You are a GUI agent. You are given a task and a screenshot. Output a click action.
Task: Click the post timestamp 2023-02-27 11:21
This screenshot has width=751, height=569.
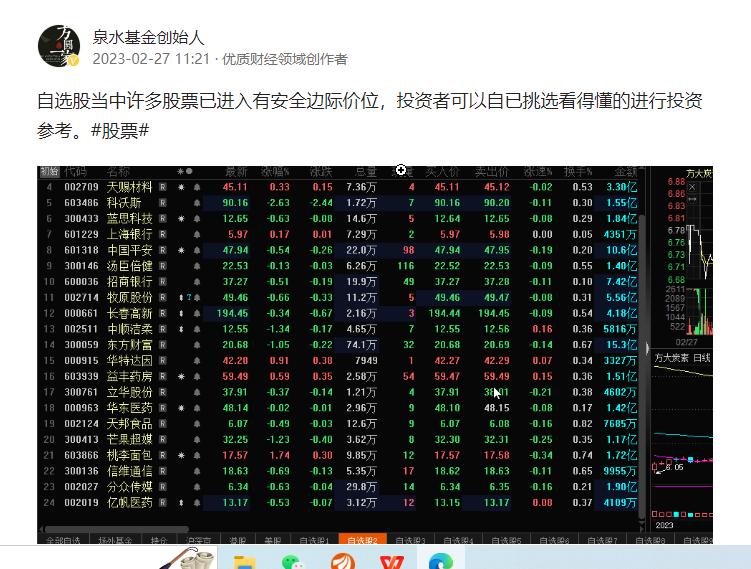point(151,59)
